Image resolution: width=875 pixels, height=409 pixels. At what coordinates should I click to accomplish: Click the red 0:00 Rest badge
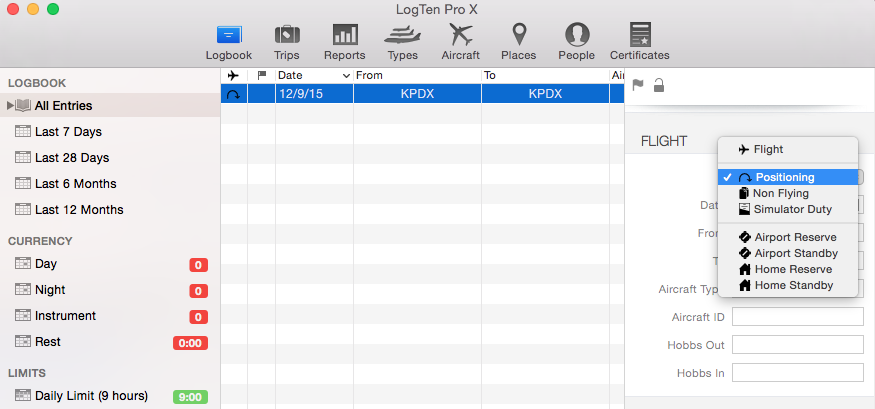[x=190, y=343]
